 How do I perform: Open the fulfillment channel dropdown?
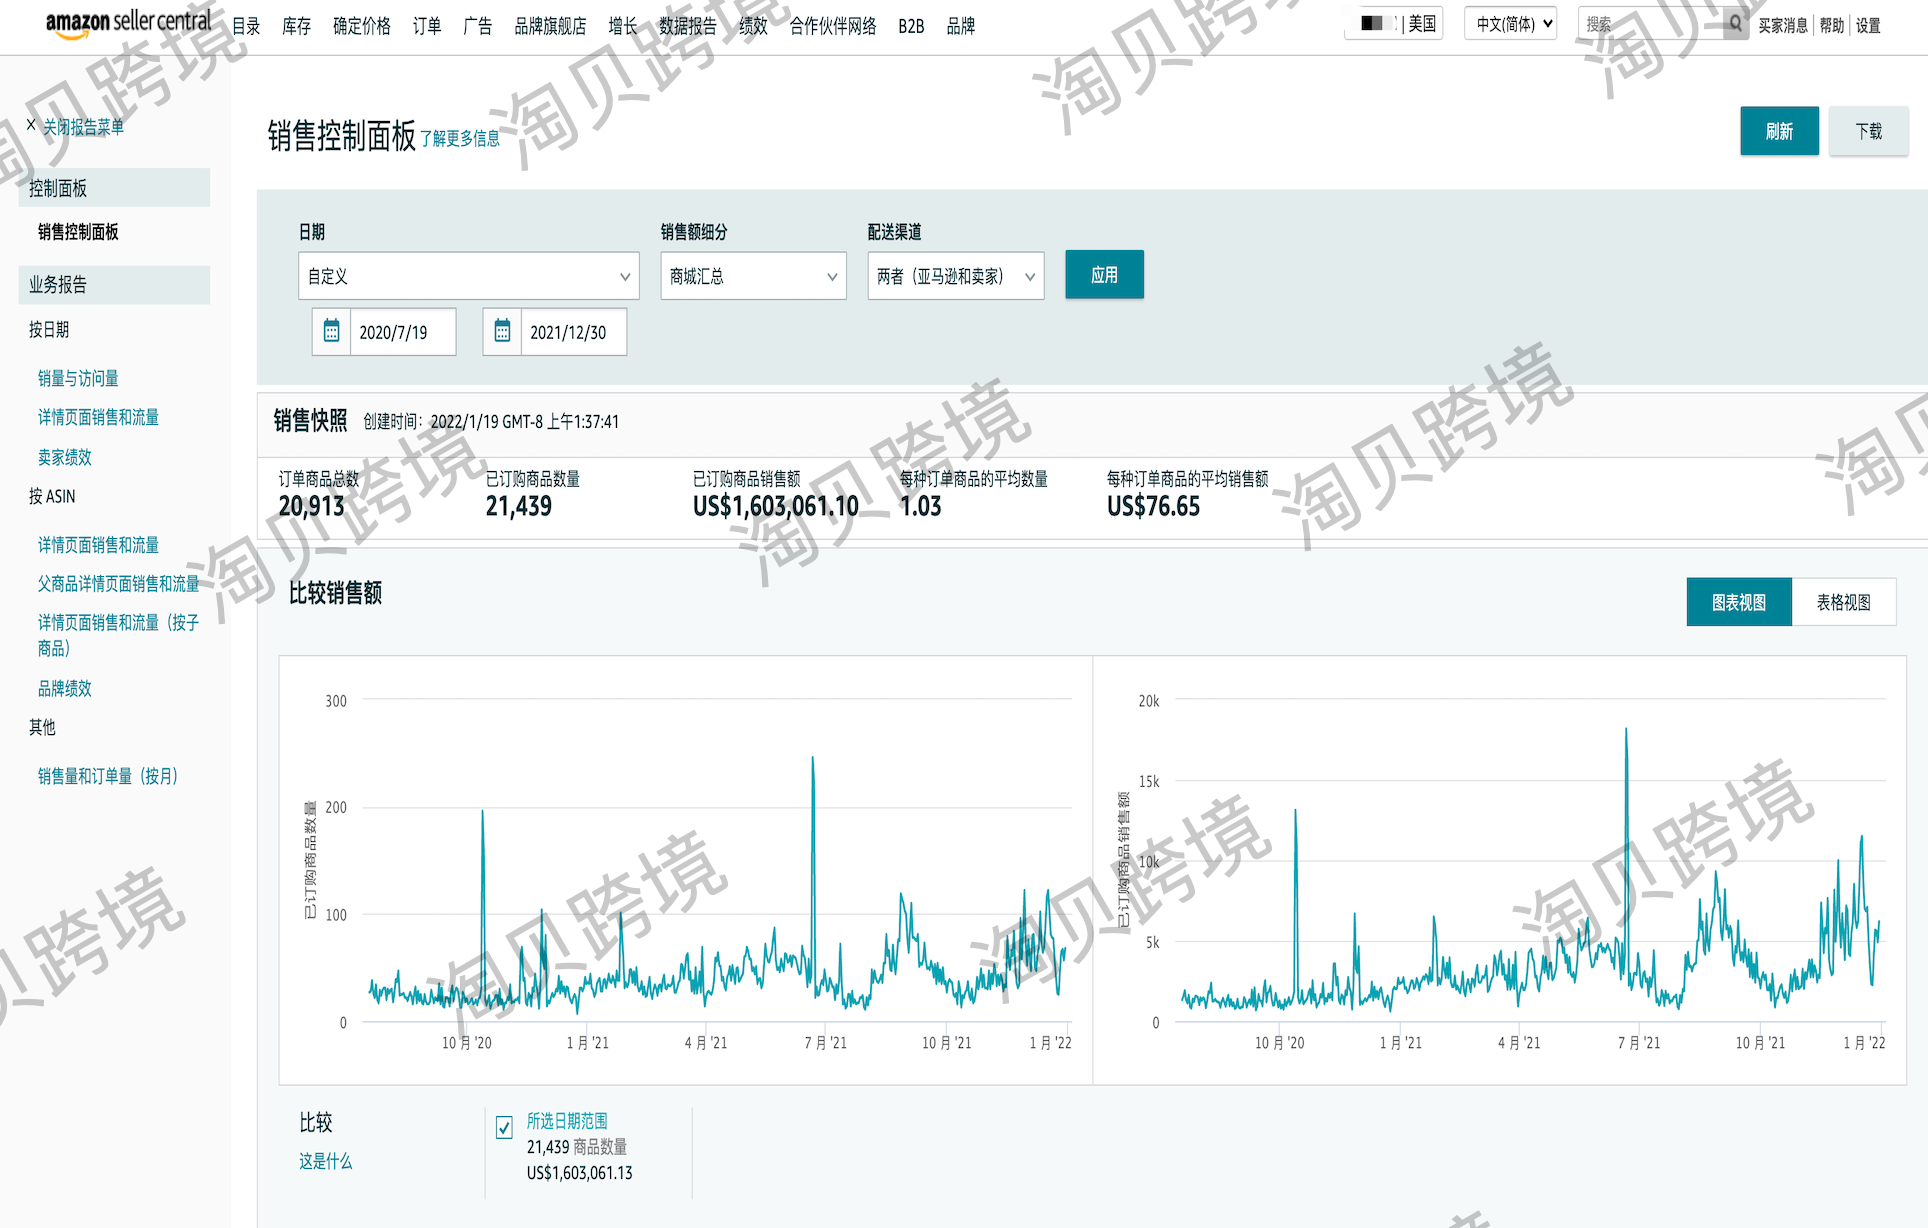pyautogui.click(x=955, y=276)
